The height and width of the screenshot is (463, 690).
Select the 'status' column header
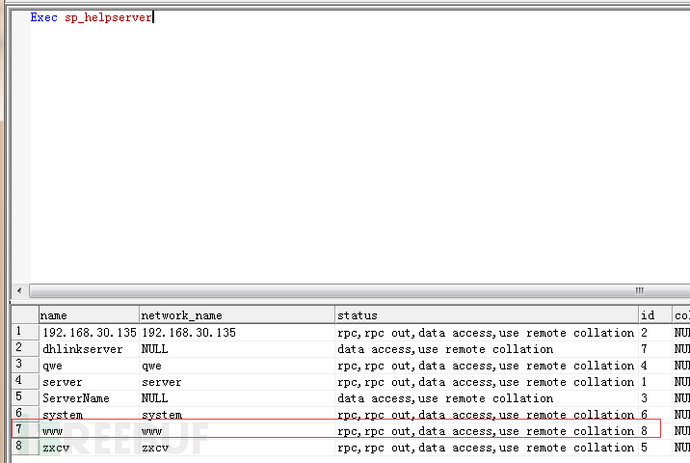pos(487,315)
